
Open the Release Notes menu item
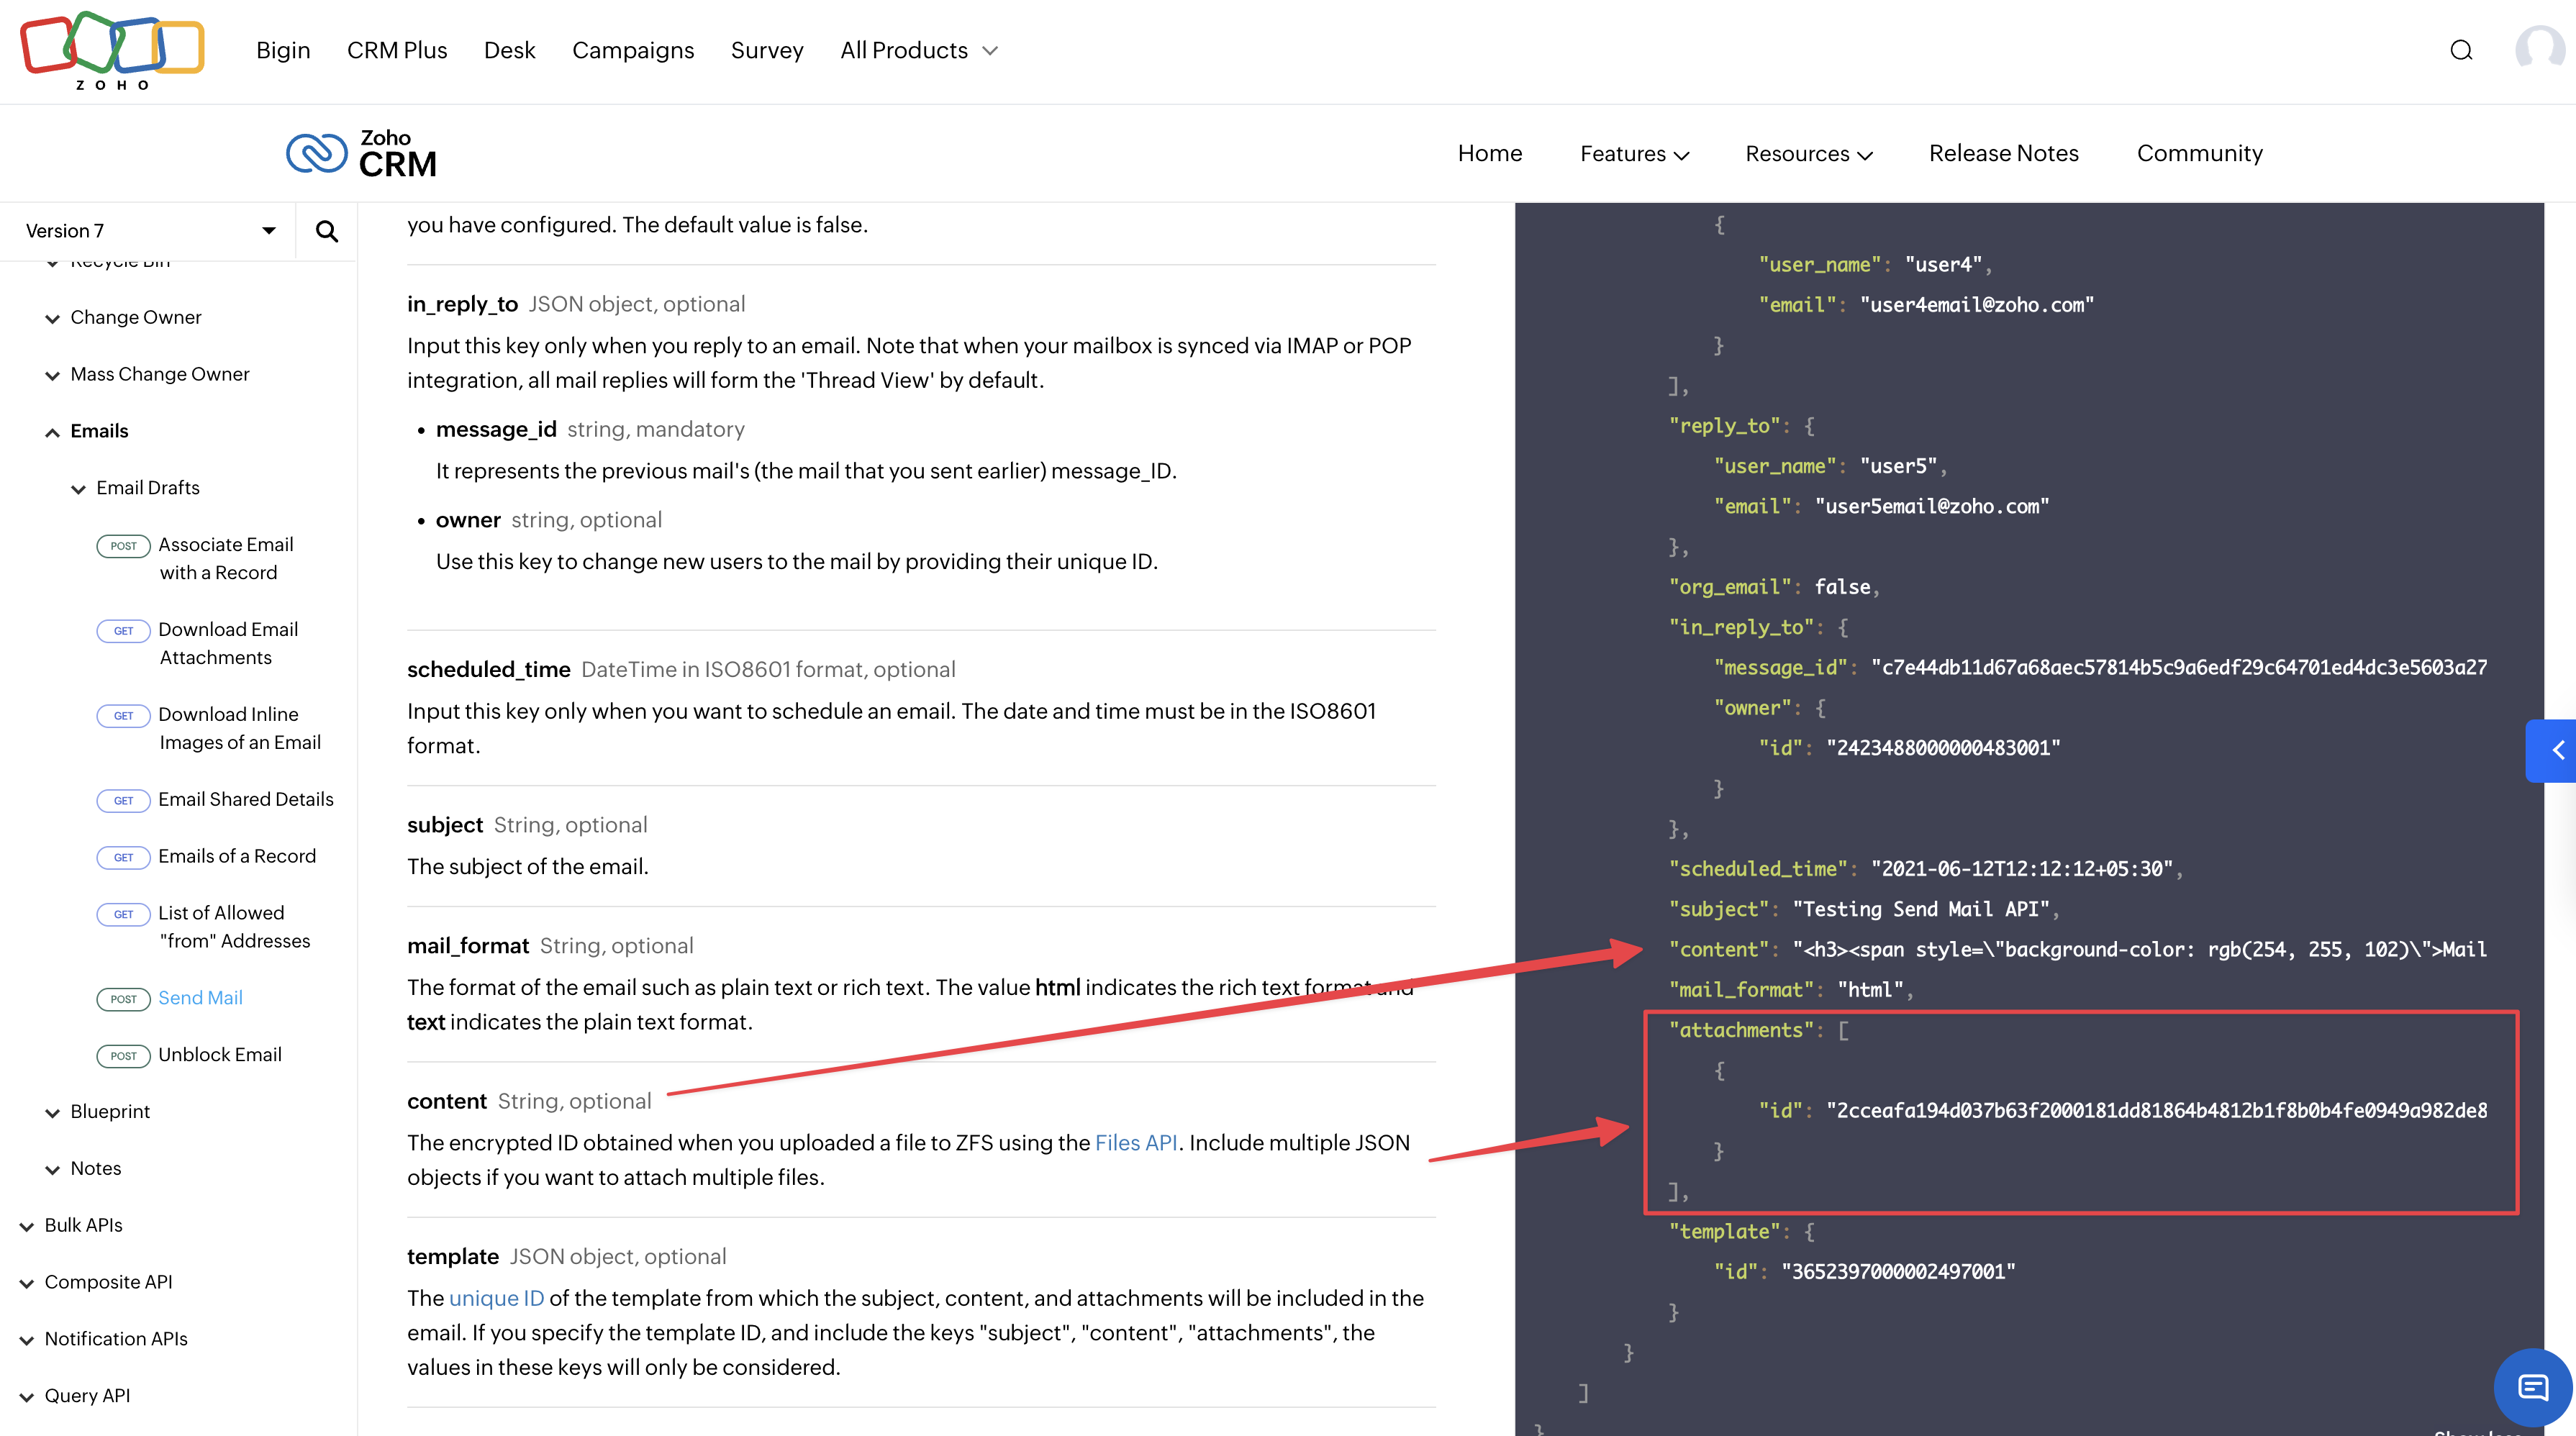pyautogui.click(x=2003, y=153)
